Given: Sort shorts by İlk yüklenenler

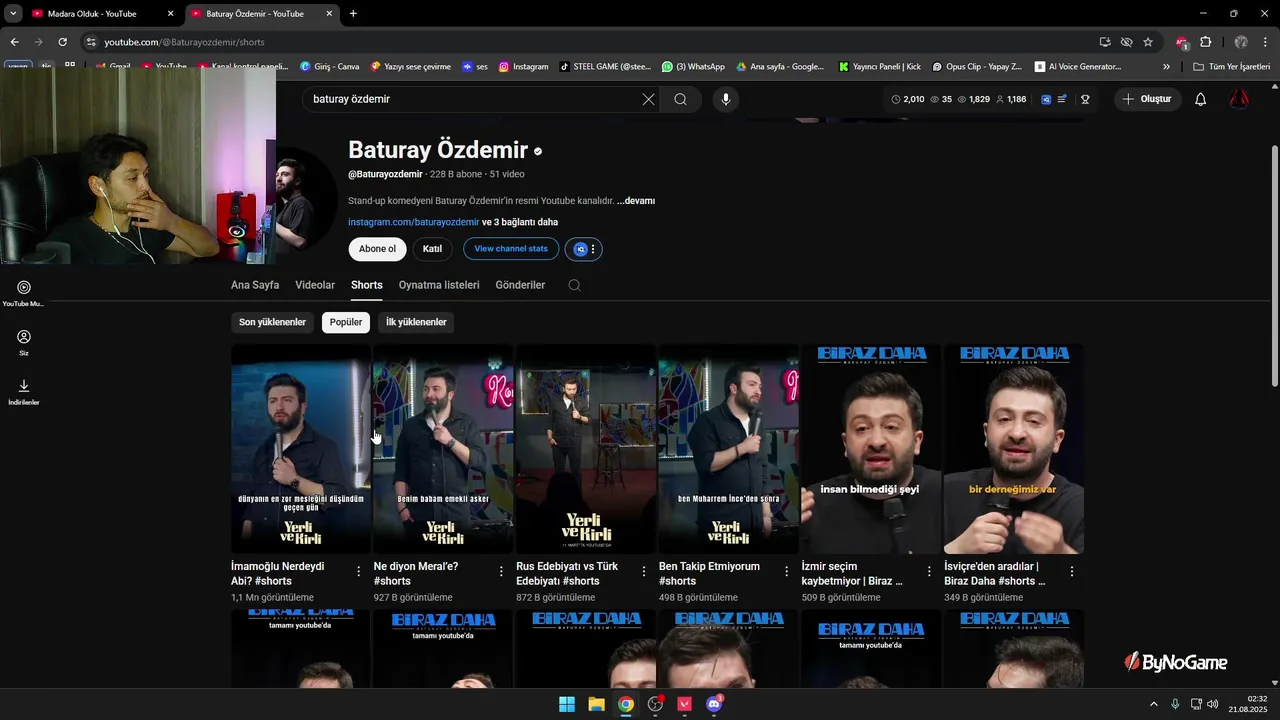Looking at the screenshot, I should pos(416,322).
